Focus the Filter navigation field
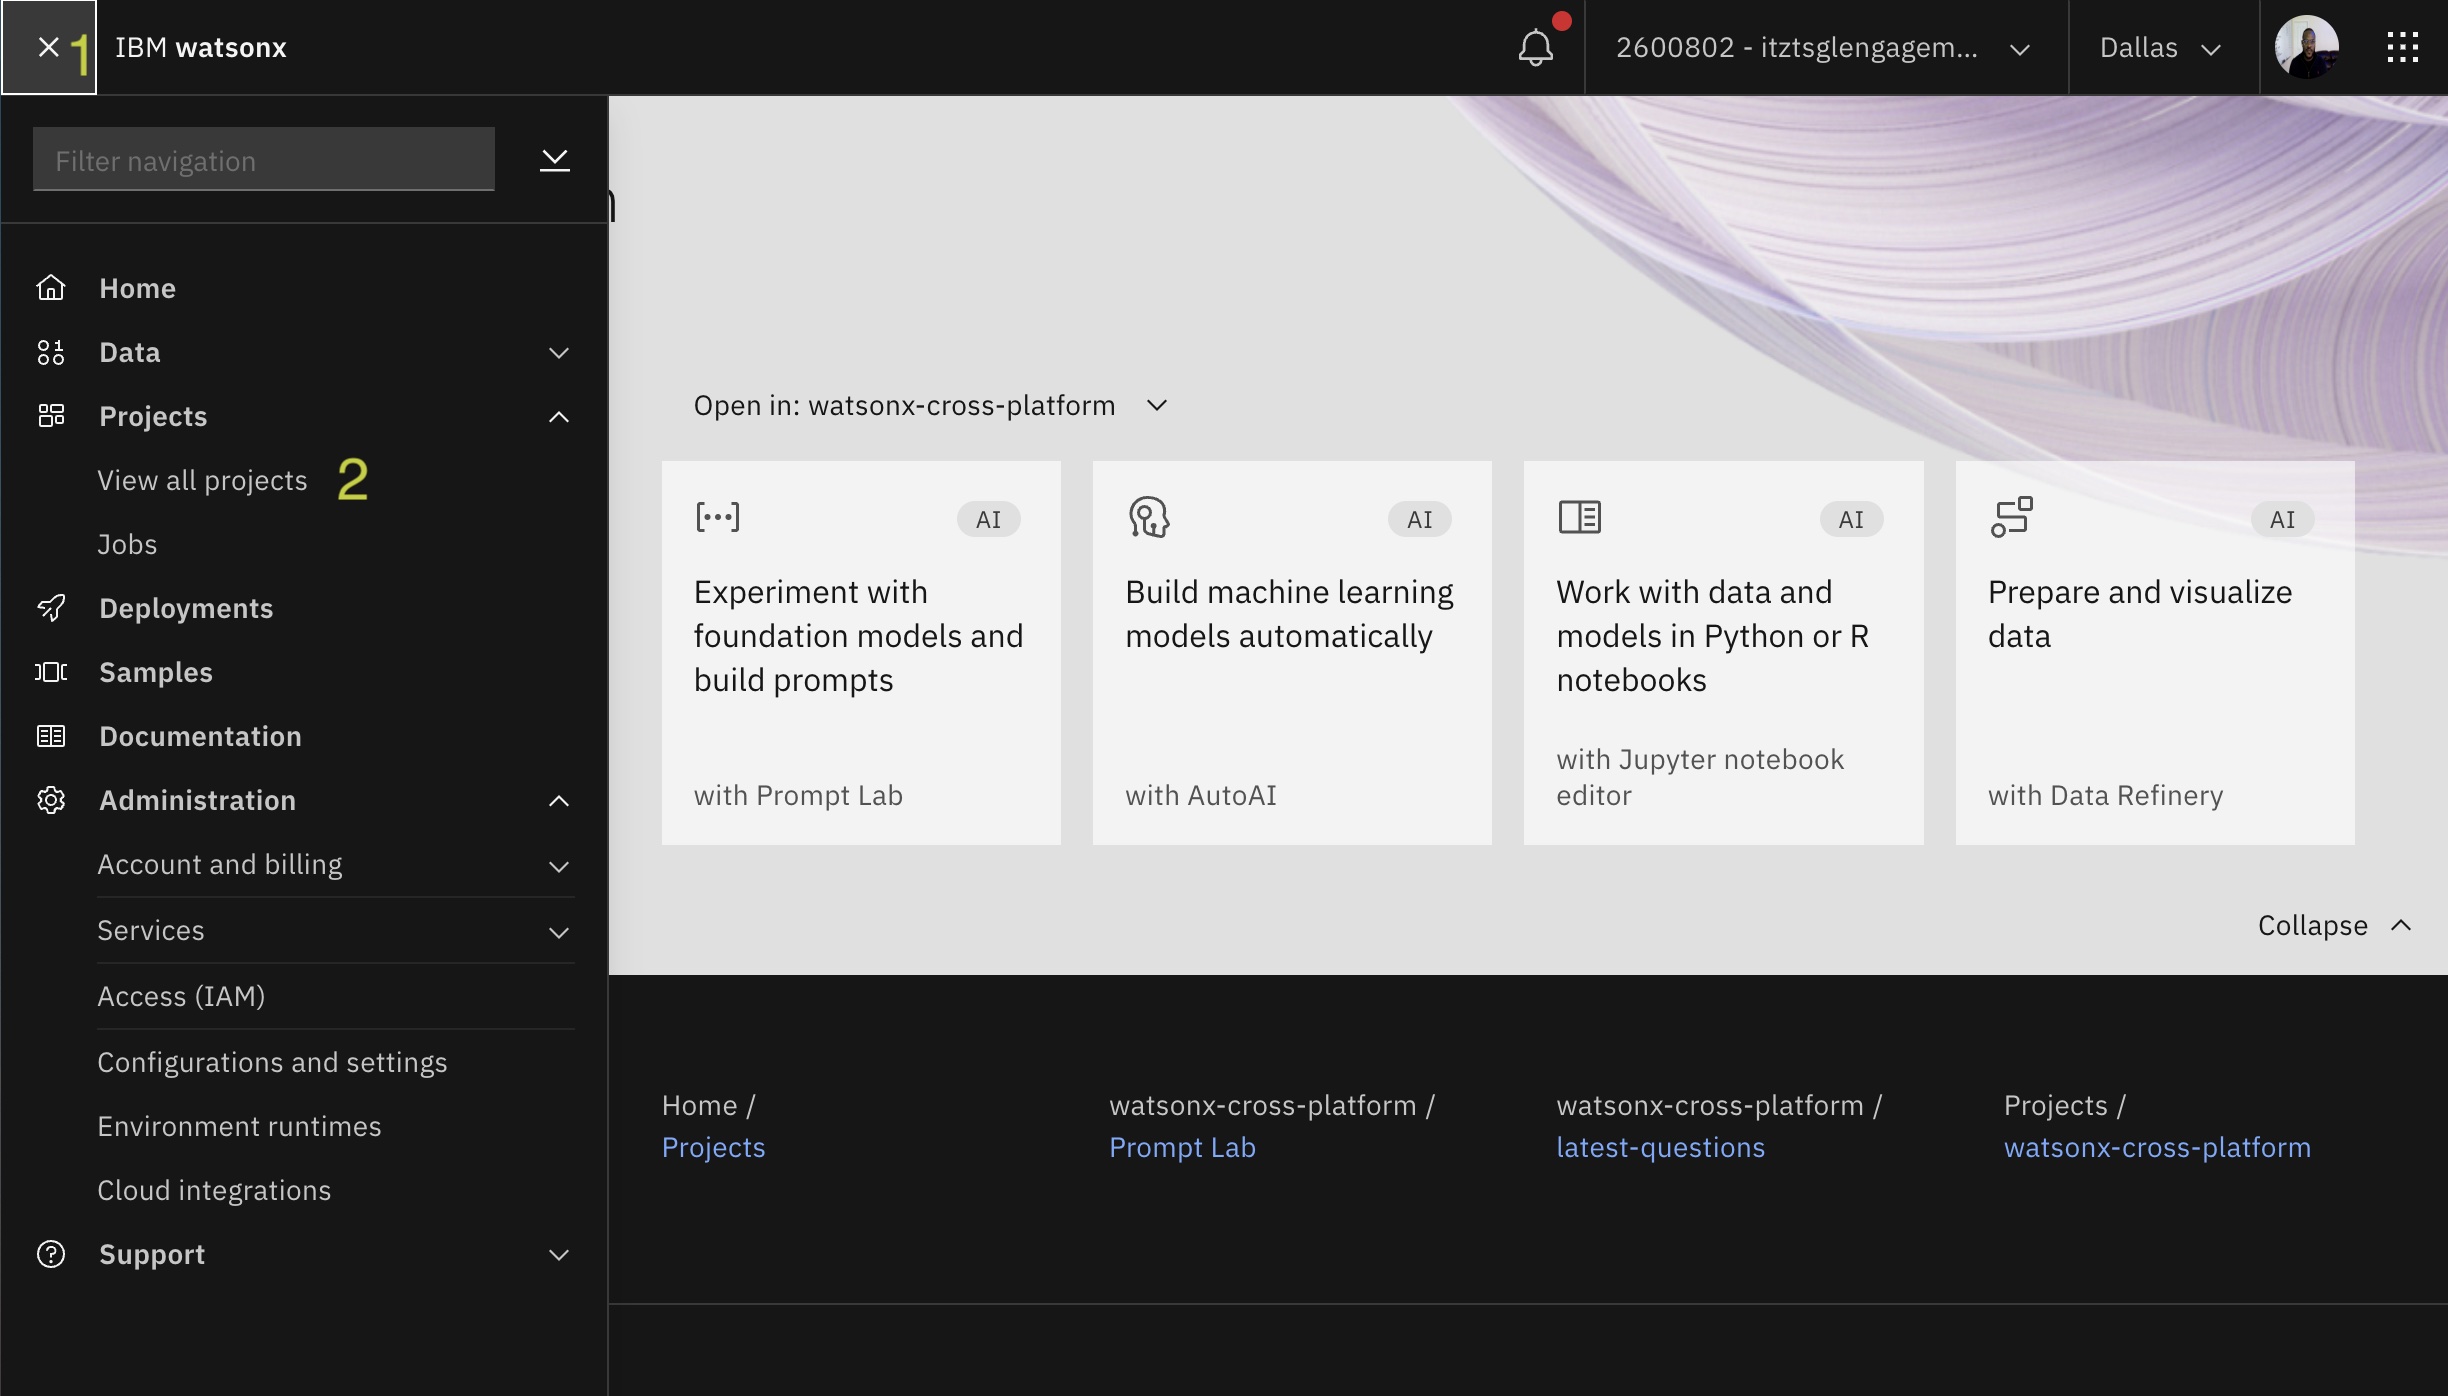The width and height of the screenshot is (2448, 1396). (x=264, y=159)
